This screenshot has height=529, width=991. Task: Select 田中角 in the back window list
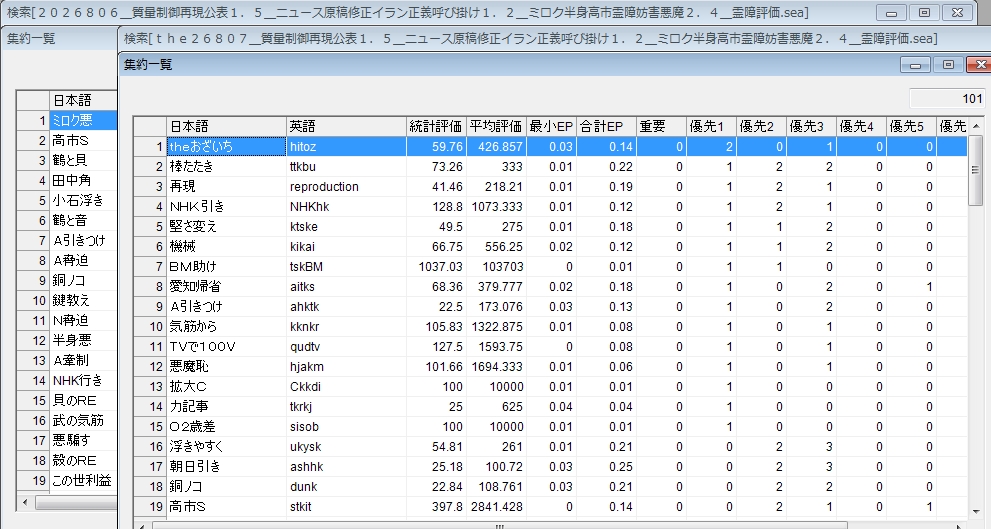[x=83, y=180]
